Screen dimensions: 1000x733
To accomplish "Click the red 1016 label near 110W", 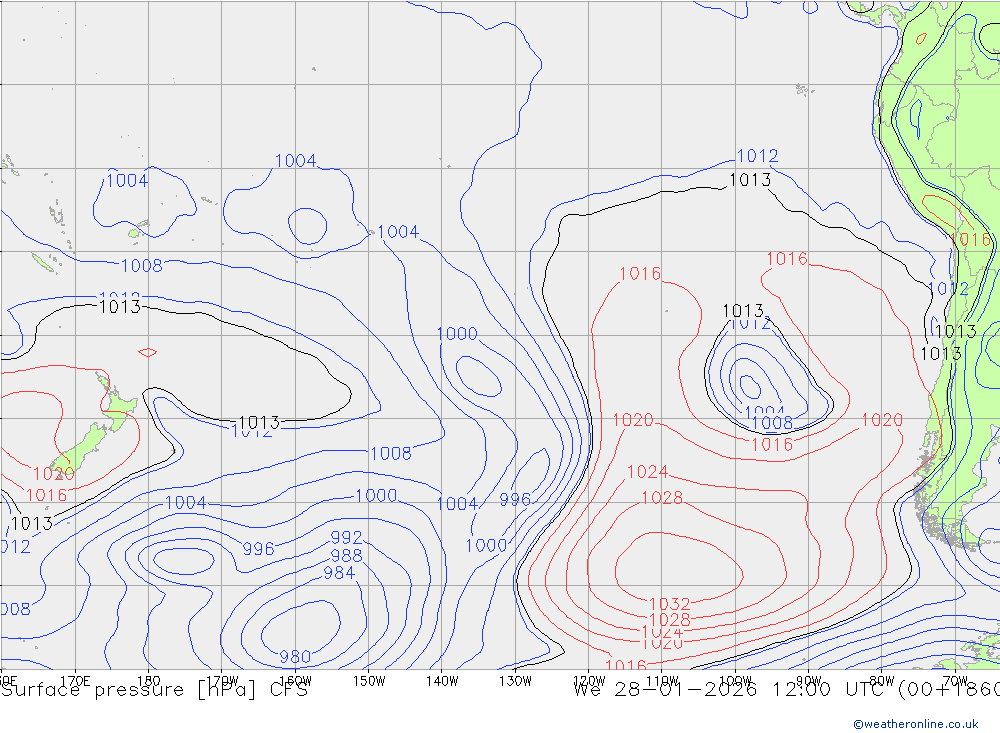I will tap(640, 274).
